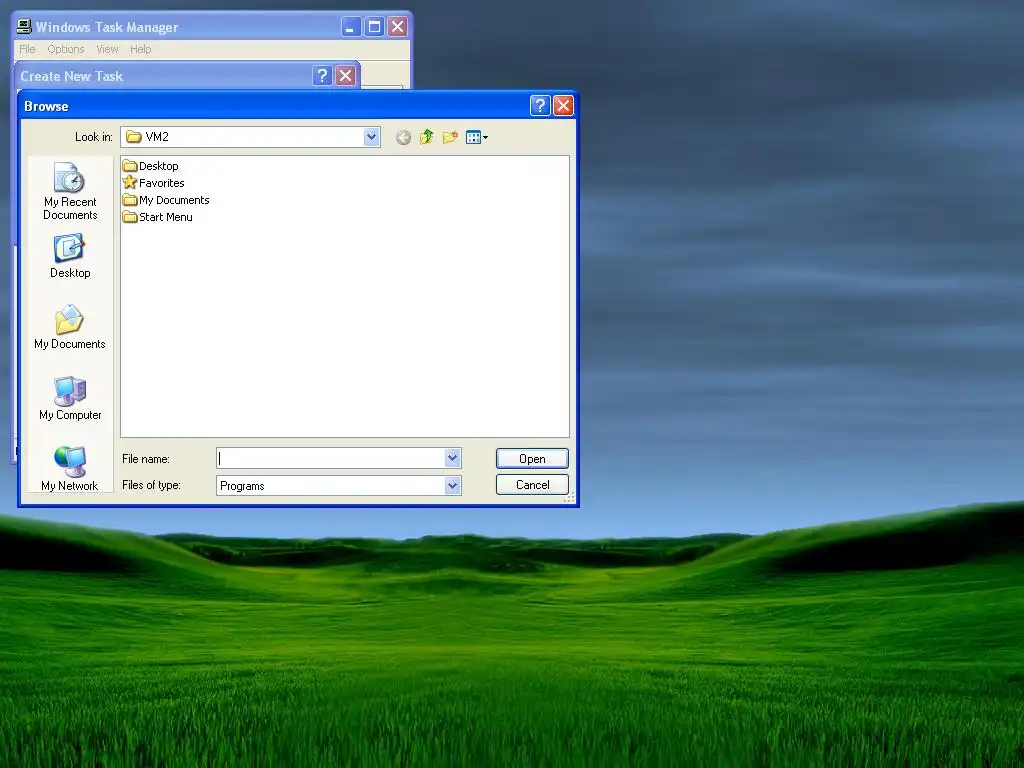This screenshot has width=1024, height=768.
Task: Open Task Manager File menu
Action: point(27,49)
